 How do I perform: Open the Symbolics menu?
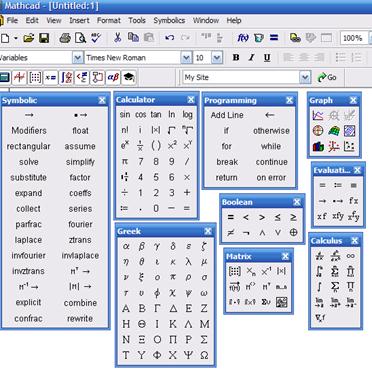point(169,20)
